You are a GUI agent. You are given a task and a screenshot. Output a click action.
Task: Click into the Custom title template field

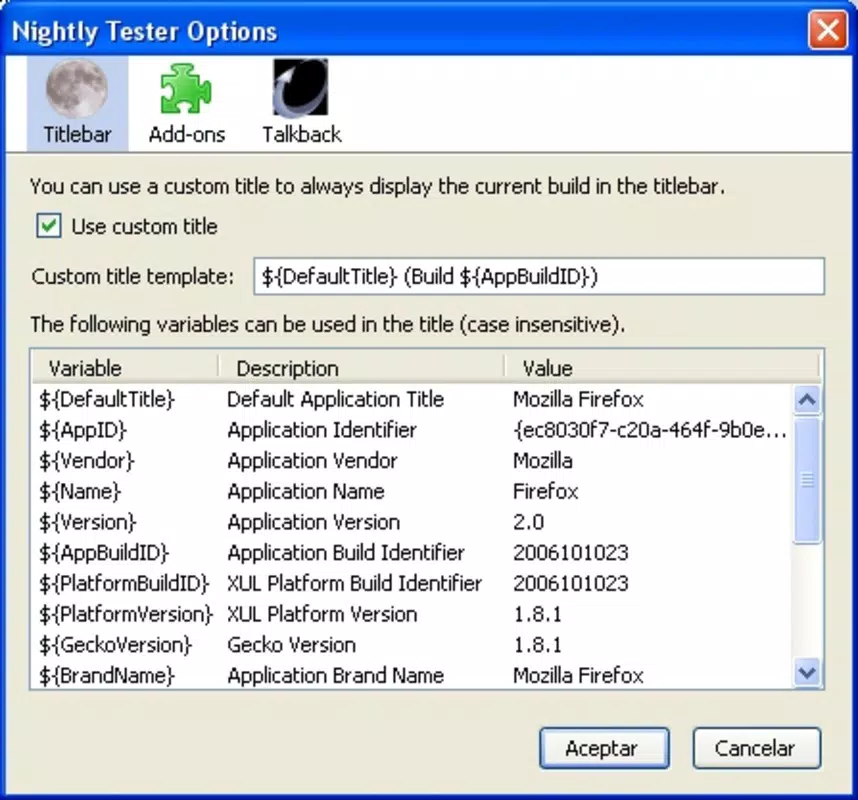(538, 276)
